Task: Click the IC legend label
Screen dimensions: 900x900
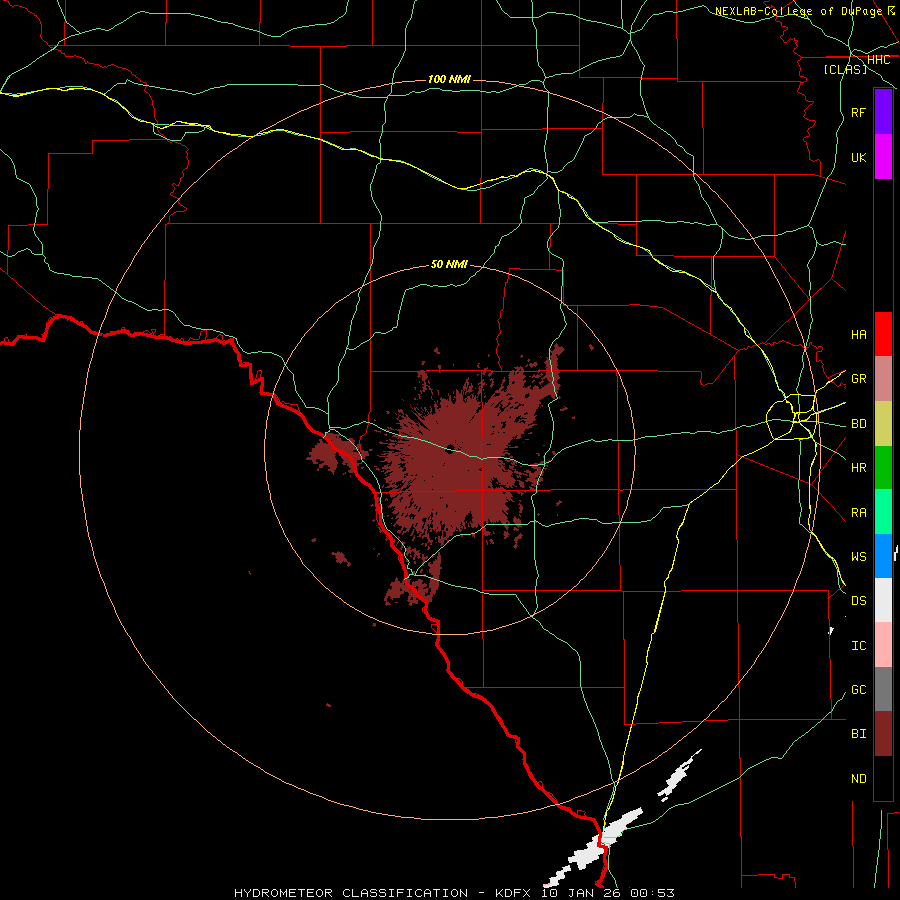Action: tap(859, 646)
